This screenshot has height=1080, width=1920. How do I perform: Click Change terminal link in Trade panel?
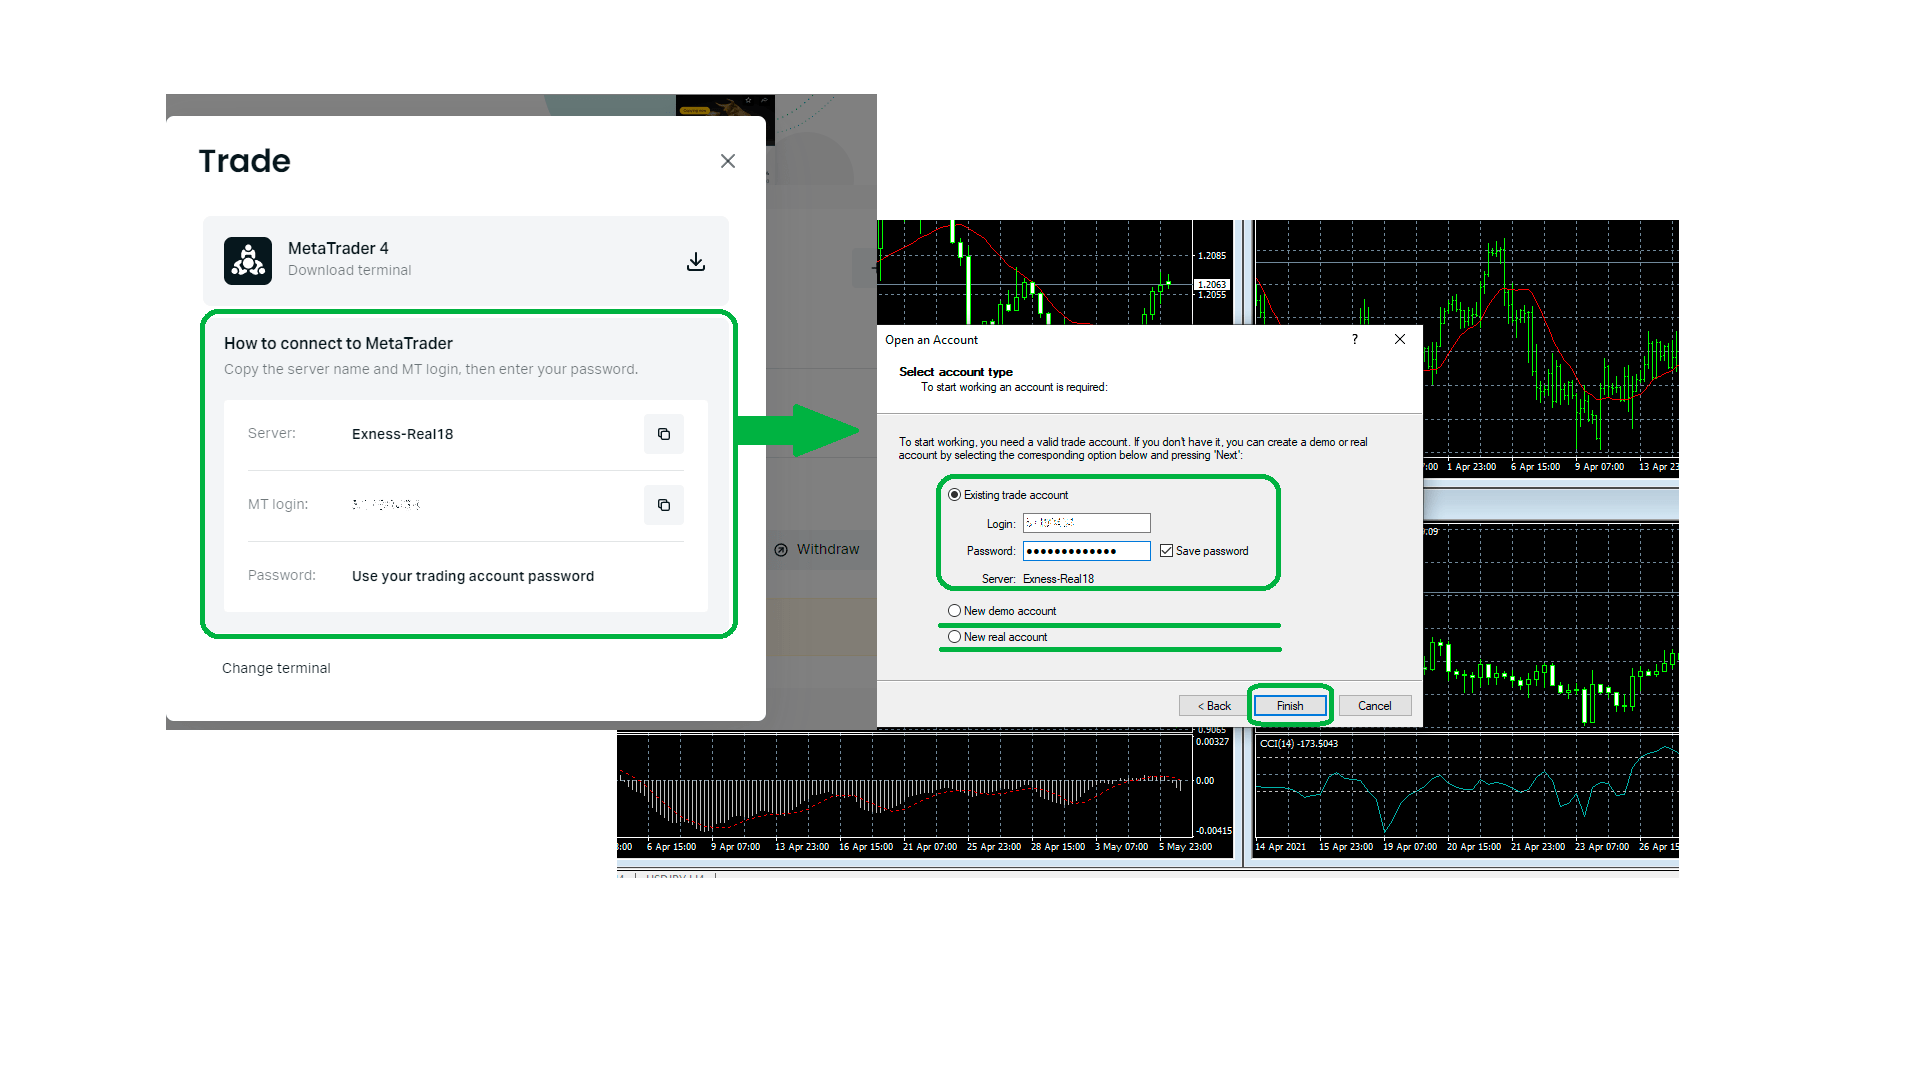tap(276, 667)
